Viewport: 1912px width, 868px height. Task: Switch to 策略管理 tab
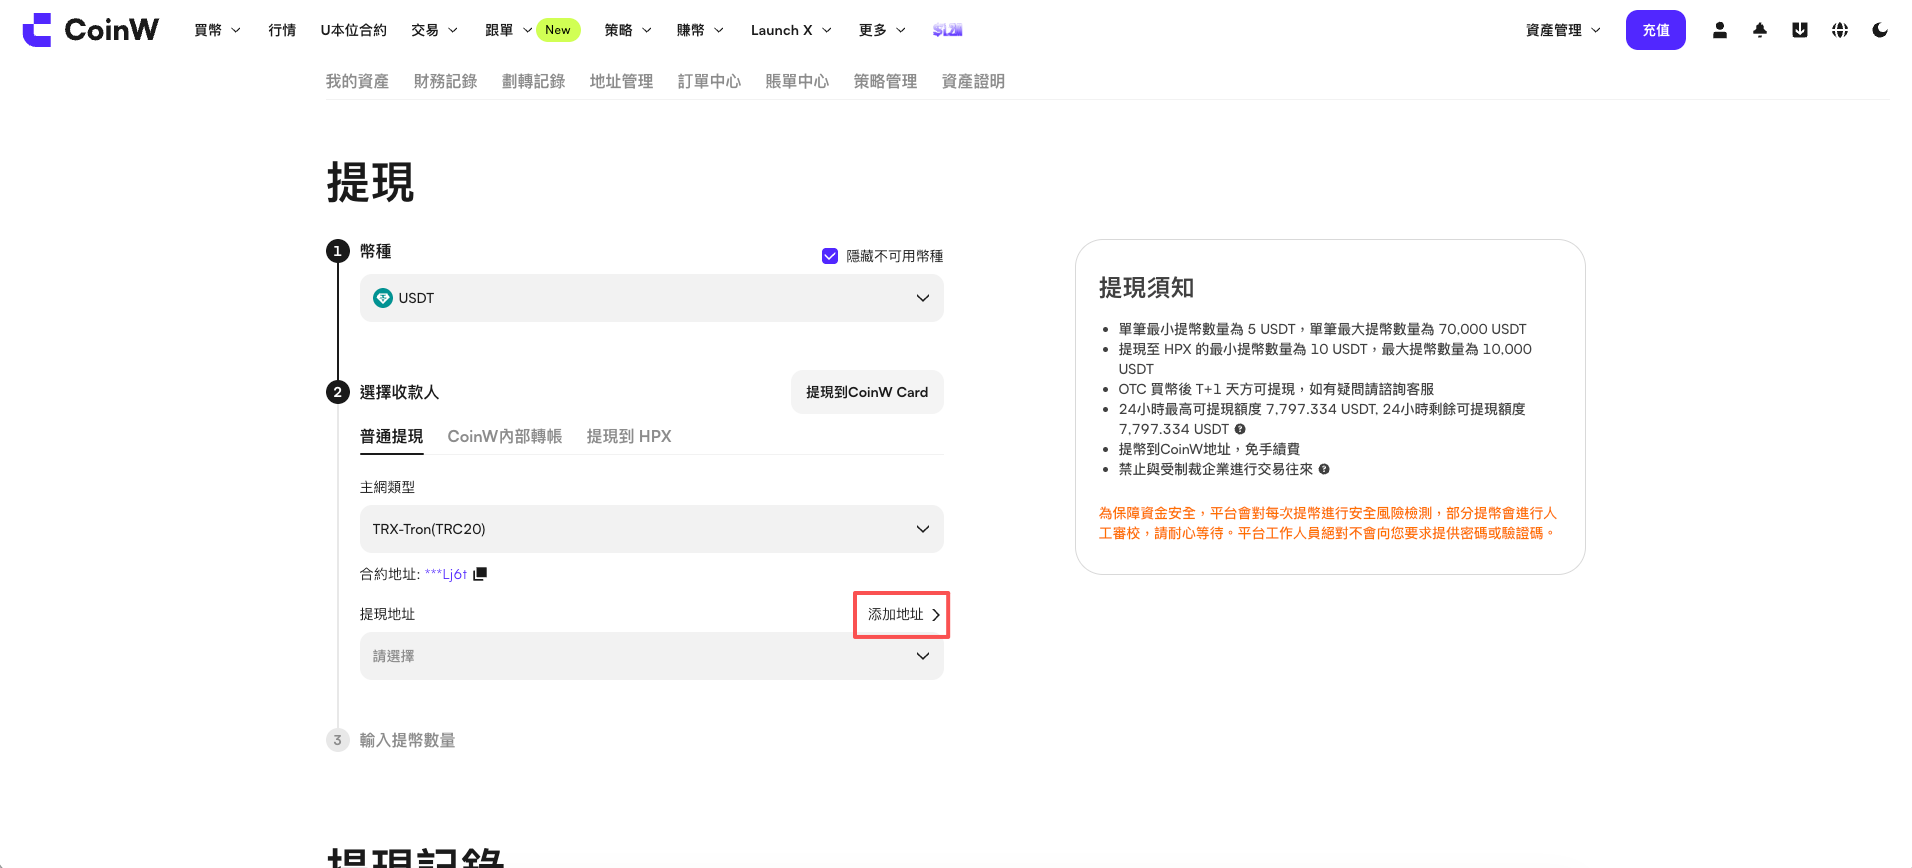885,81
